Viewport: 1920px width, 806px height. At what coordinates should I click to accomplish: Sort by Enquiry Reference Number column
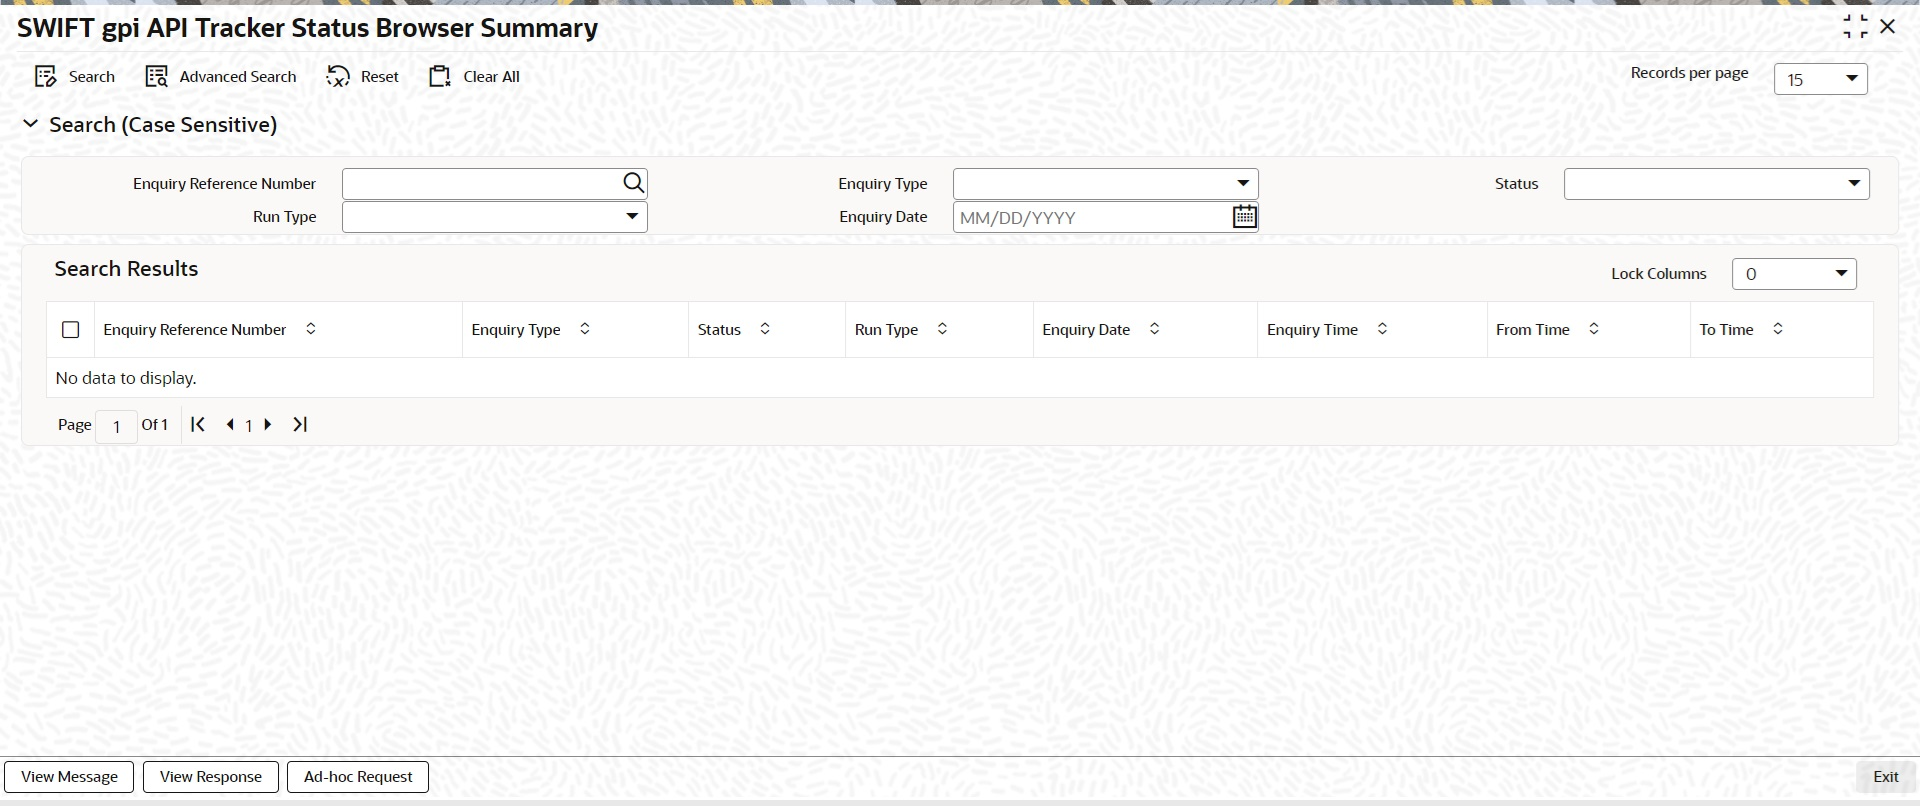[x=311, y=329]
